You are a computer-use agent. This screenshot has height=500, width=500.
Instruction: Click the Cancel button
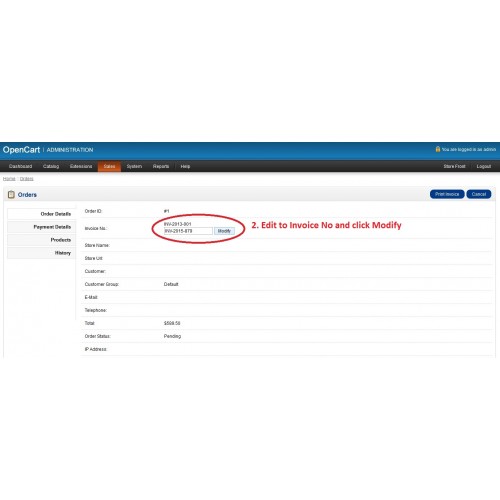(479, 194)
